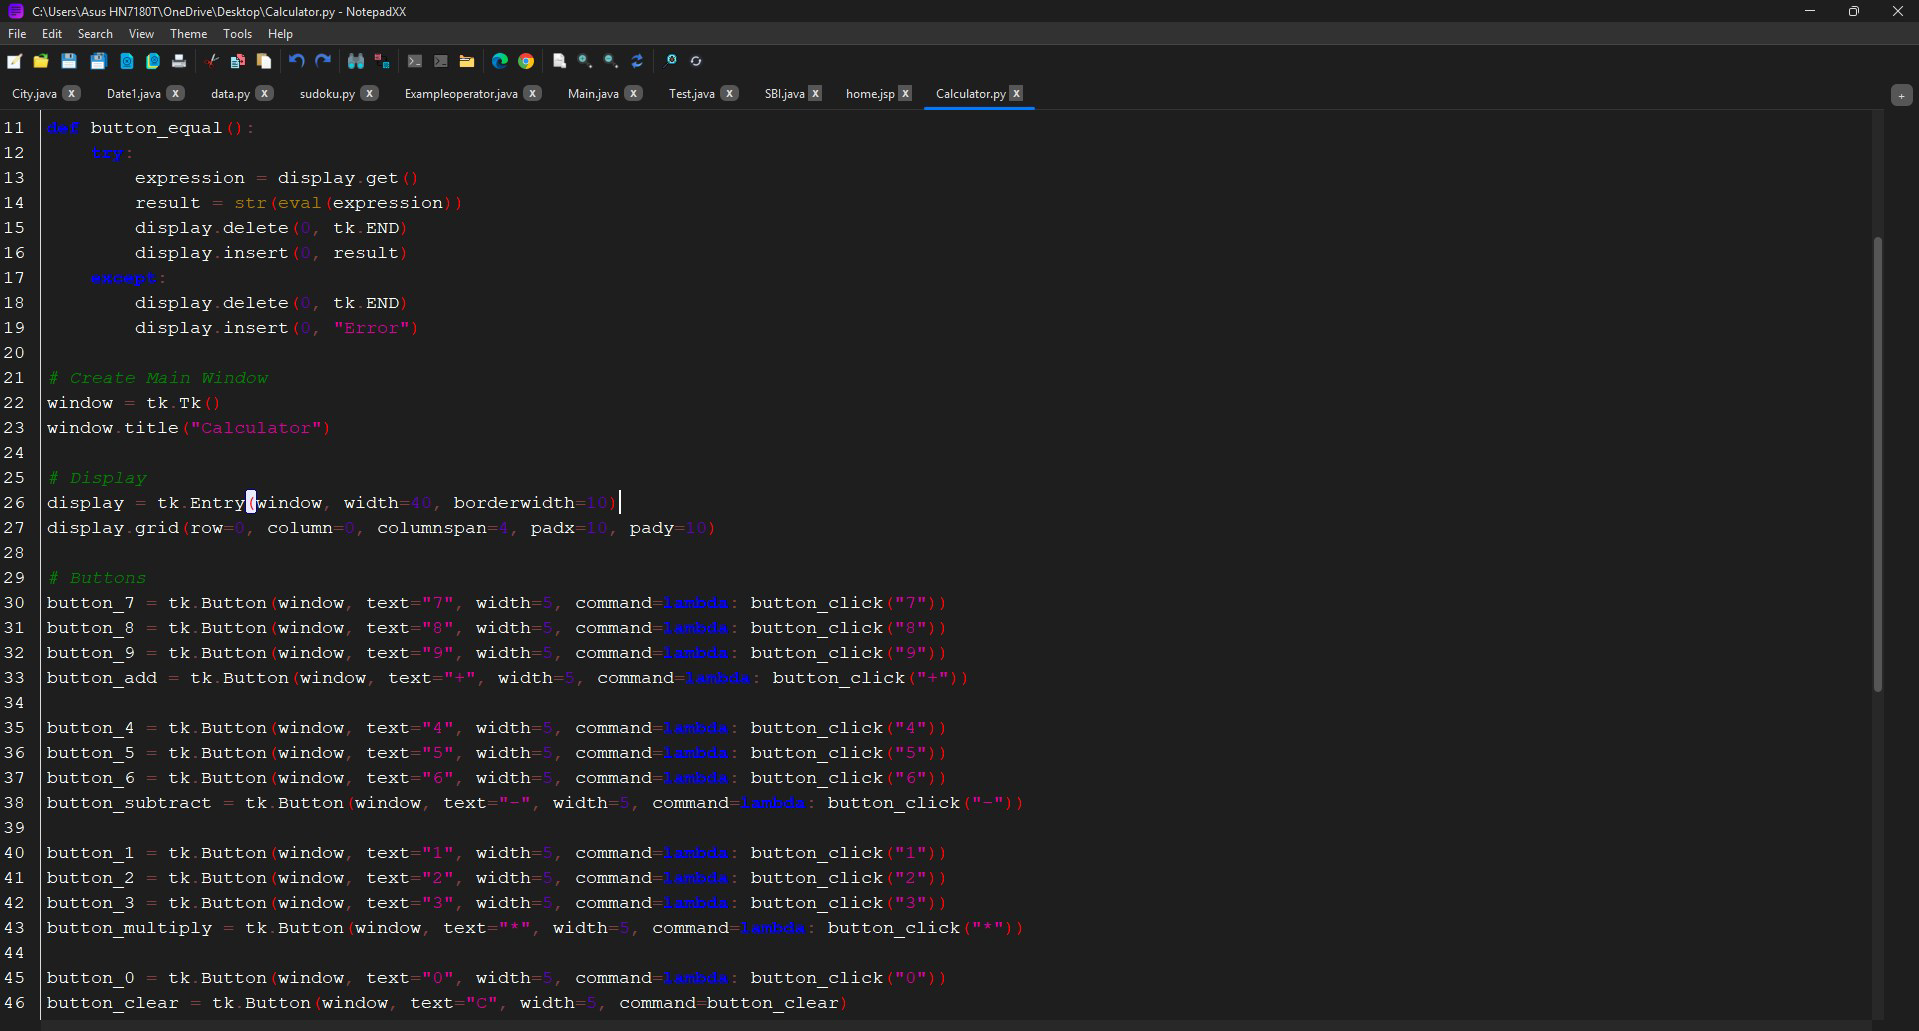
Task: Close the Test.java tab
Action: pos(729,93)
